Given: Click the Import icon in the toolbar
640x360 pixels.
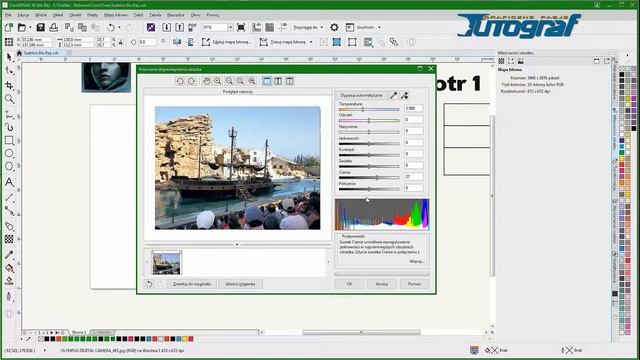Looking at the screenshot, I should click(167, 27).
